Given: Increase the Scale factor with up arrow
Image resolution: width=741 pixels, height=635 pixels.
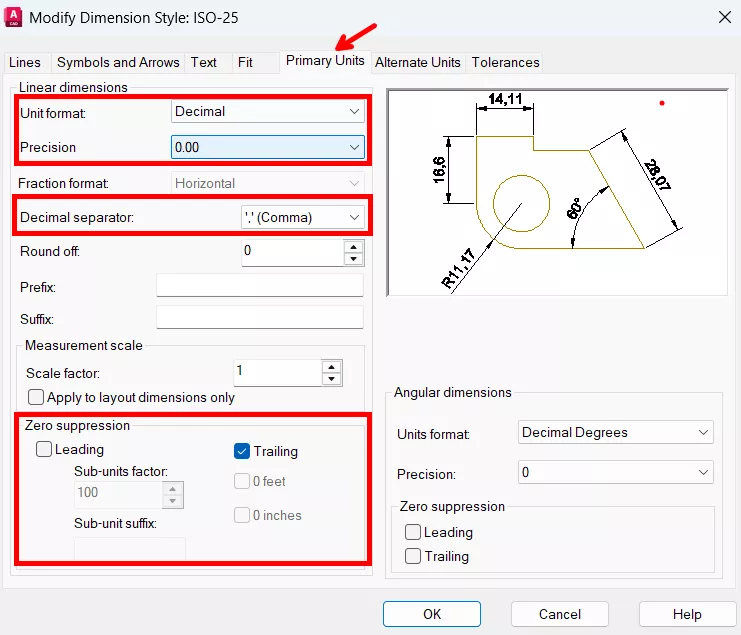Looking at the screenshot, I should [332, 366].
